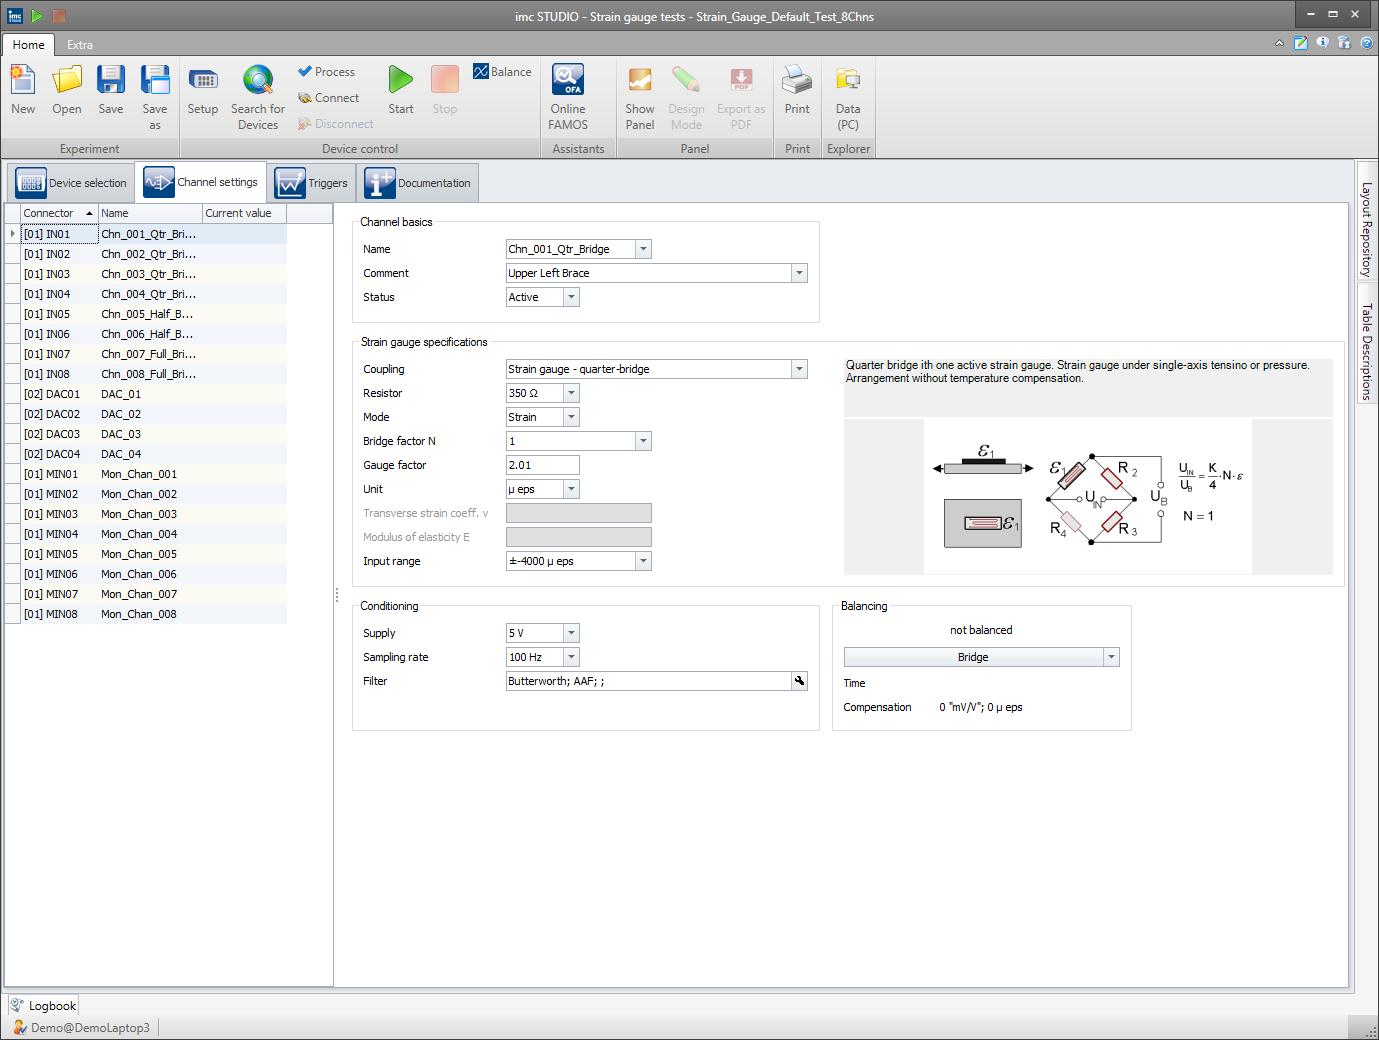
Task: Open the Unit dropdown
Action: pos(571,489)
